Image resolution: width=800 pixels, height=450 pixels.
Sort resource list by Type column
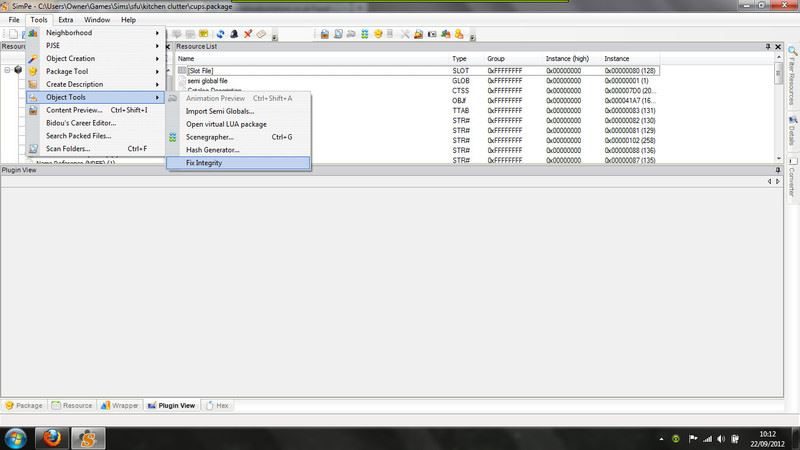coord(460,59)
